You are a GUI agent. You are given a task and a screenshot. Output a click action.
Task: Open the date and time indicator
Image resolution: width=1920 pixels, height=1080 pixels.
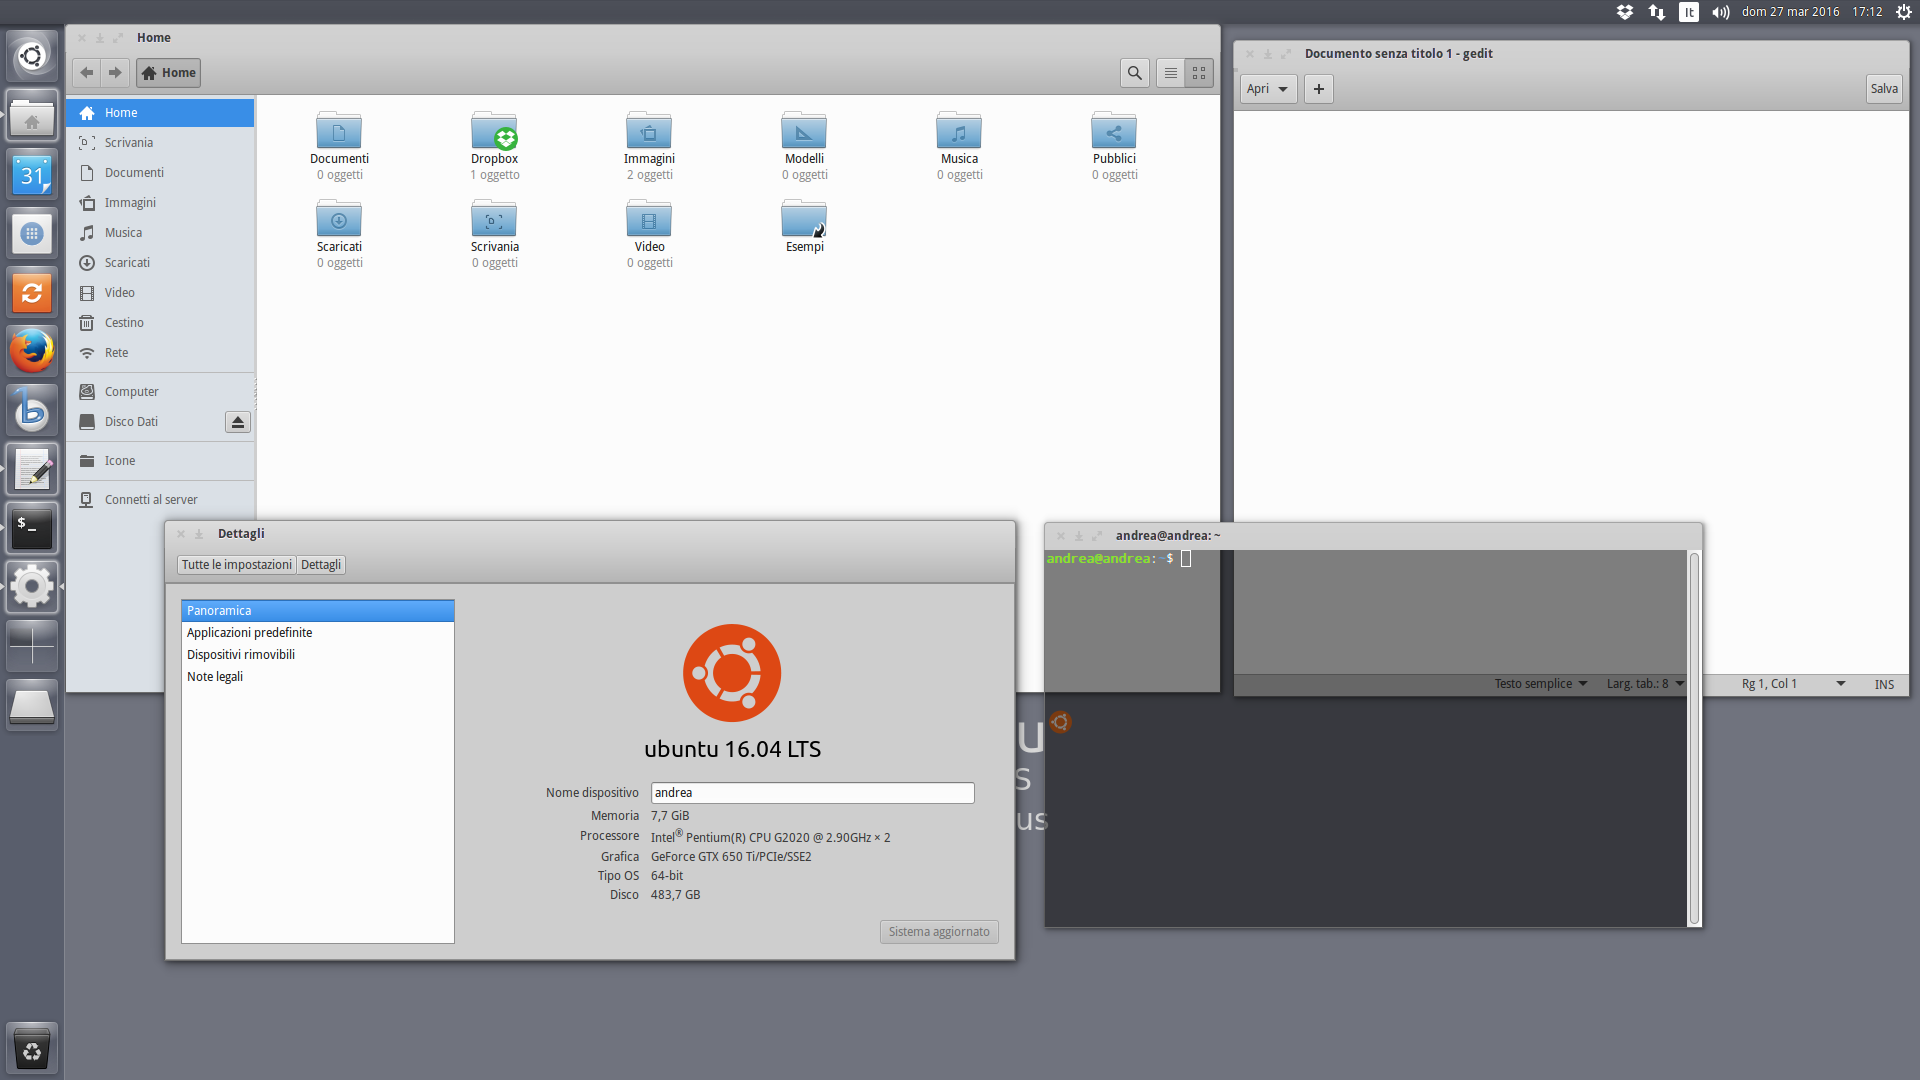(1812, 12)
